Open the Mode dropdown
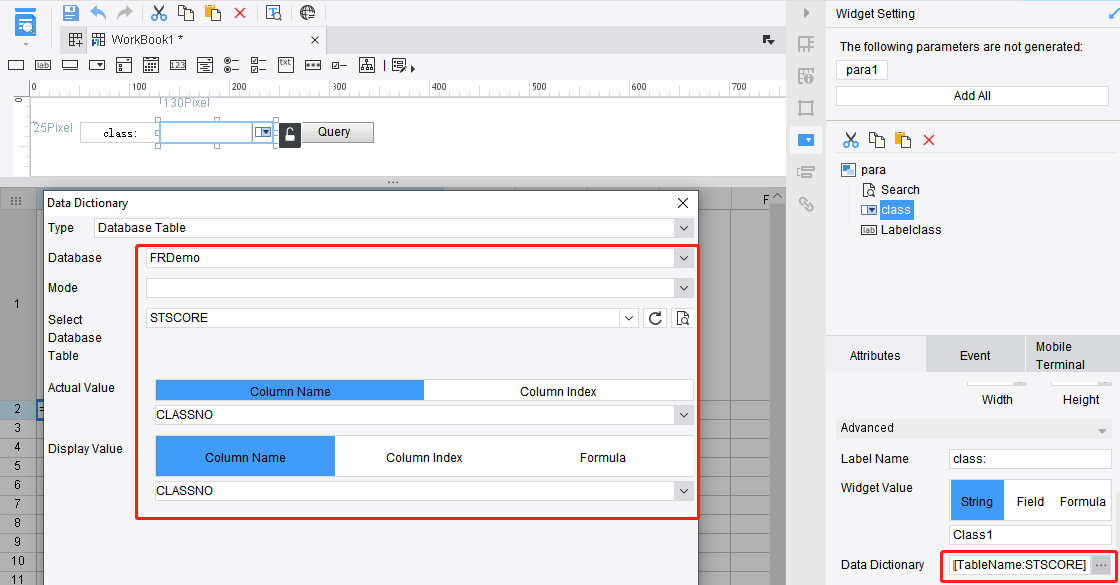This screenshot has width=1120, height=585. [x=684, y=288]
